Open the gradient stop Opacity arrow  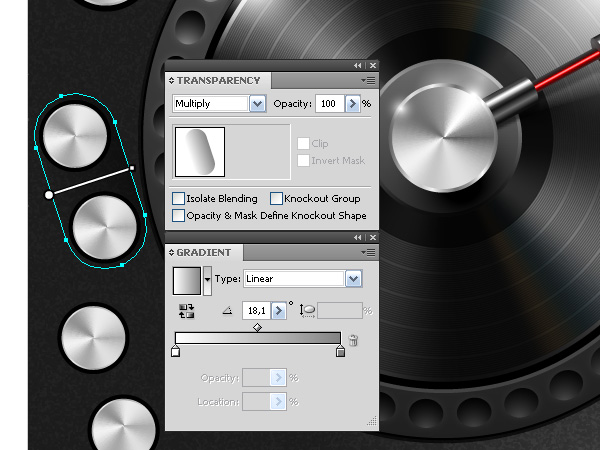click(279, 378)
